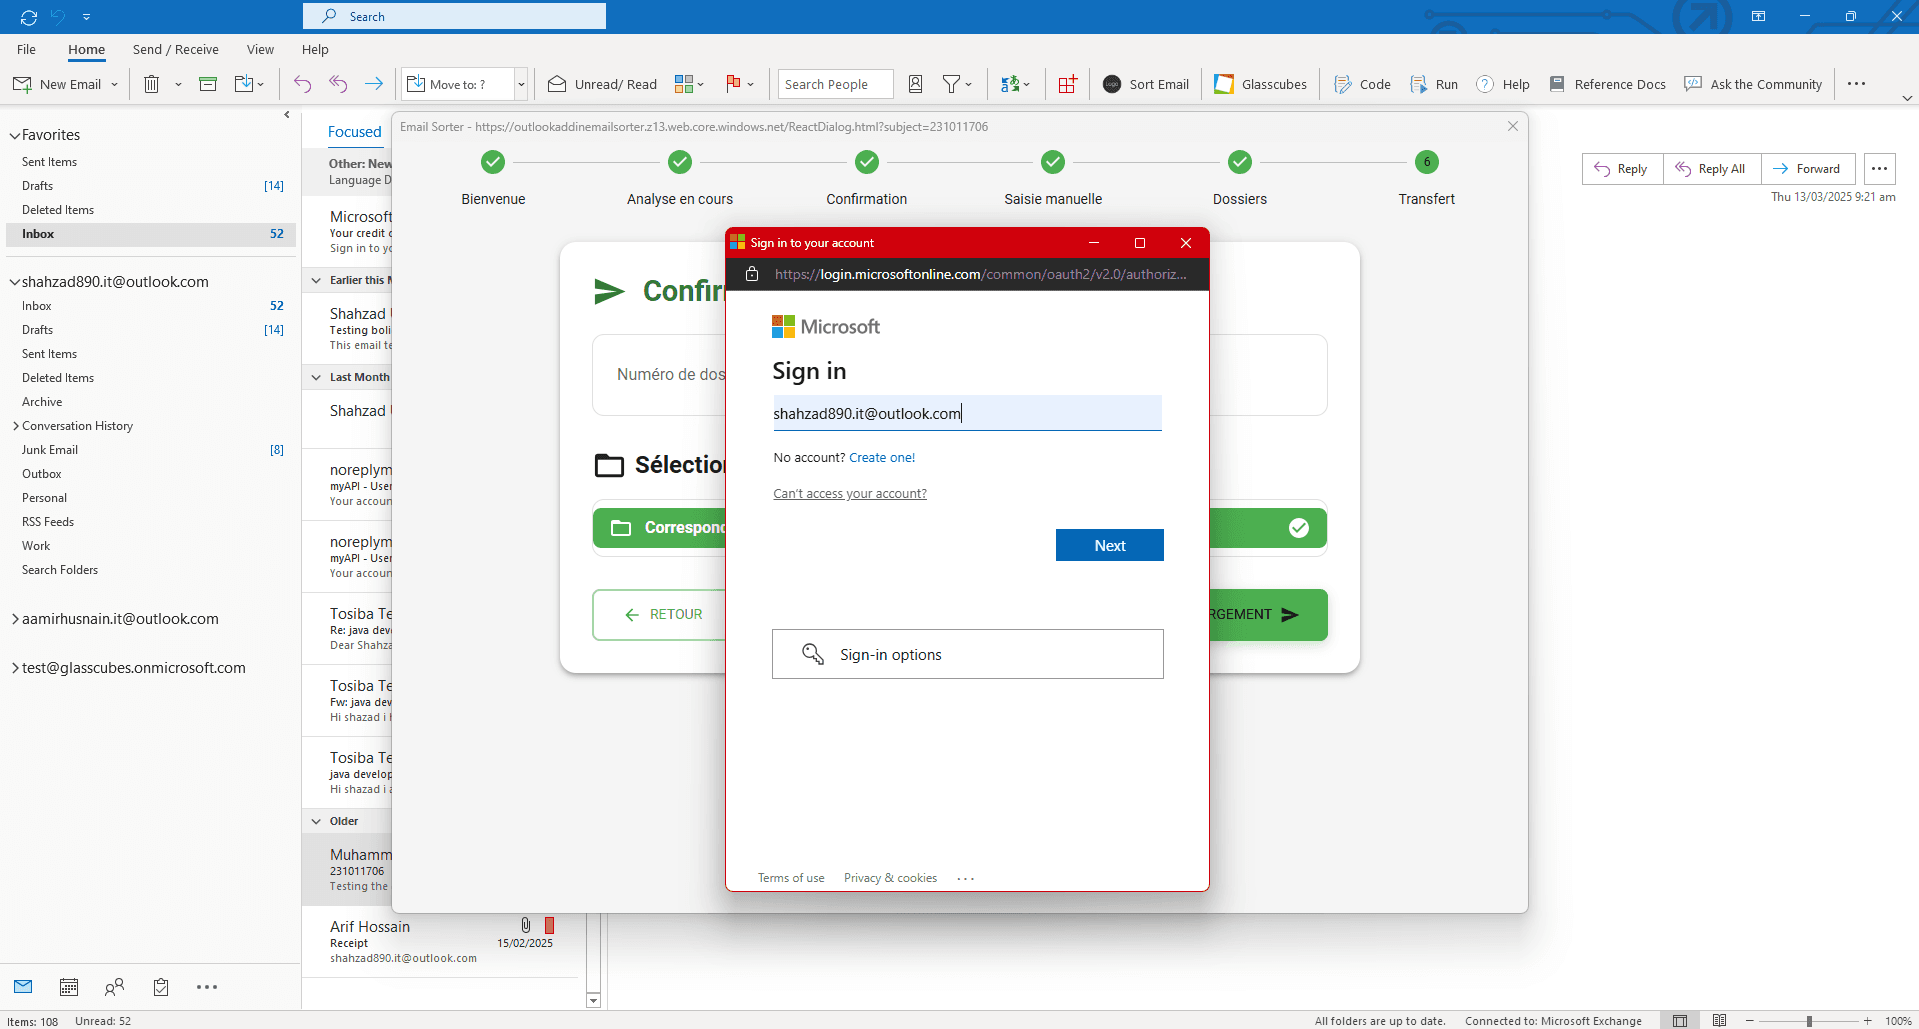Image resolution: width=1919 pixels, height=1029 pixels.
Task: Click the email address field in Sign in
Action: [967, 413]
